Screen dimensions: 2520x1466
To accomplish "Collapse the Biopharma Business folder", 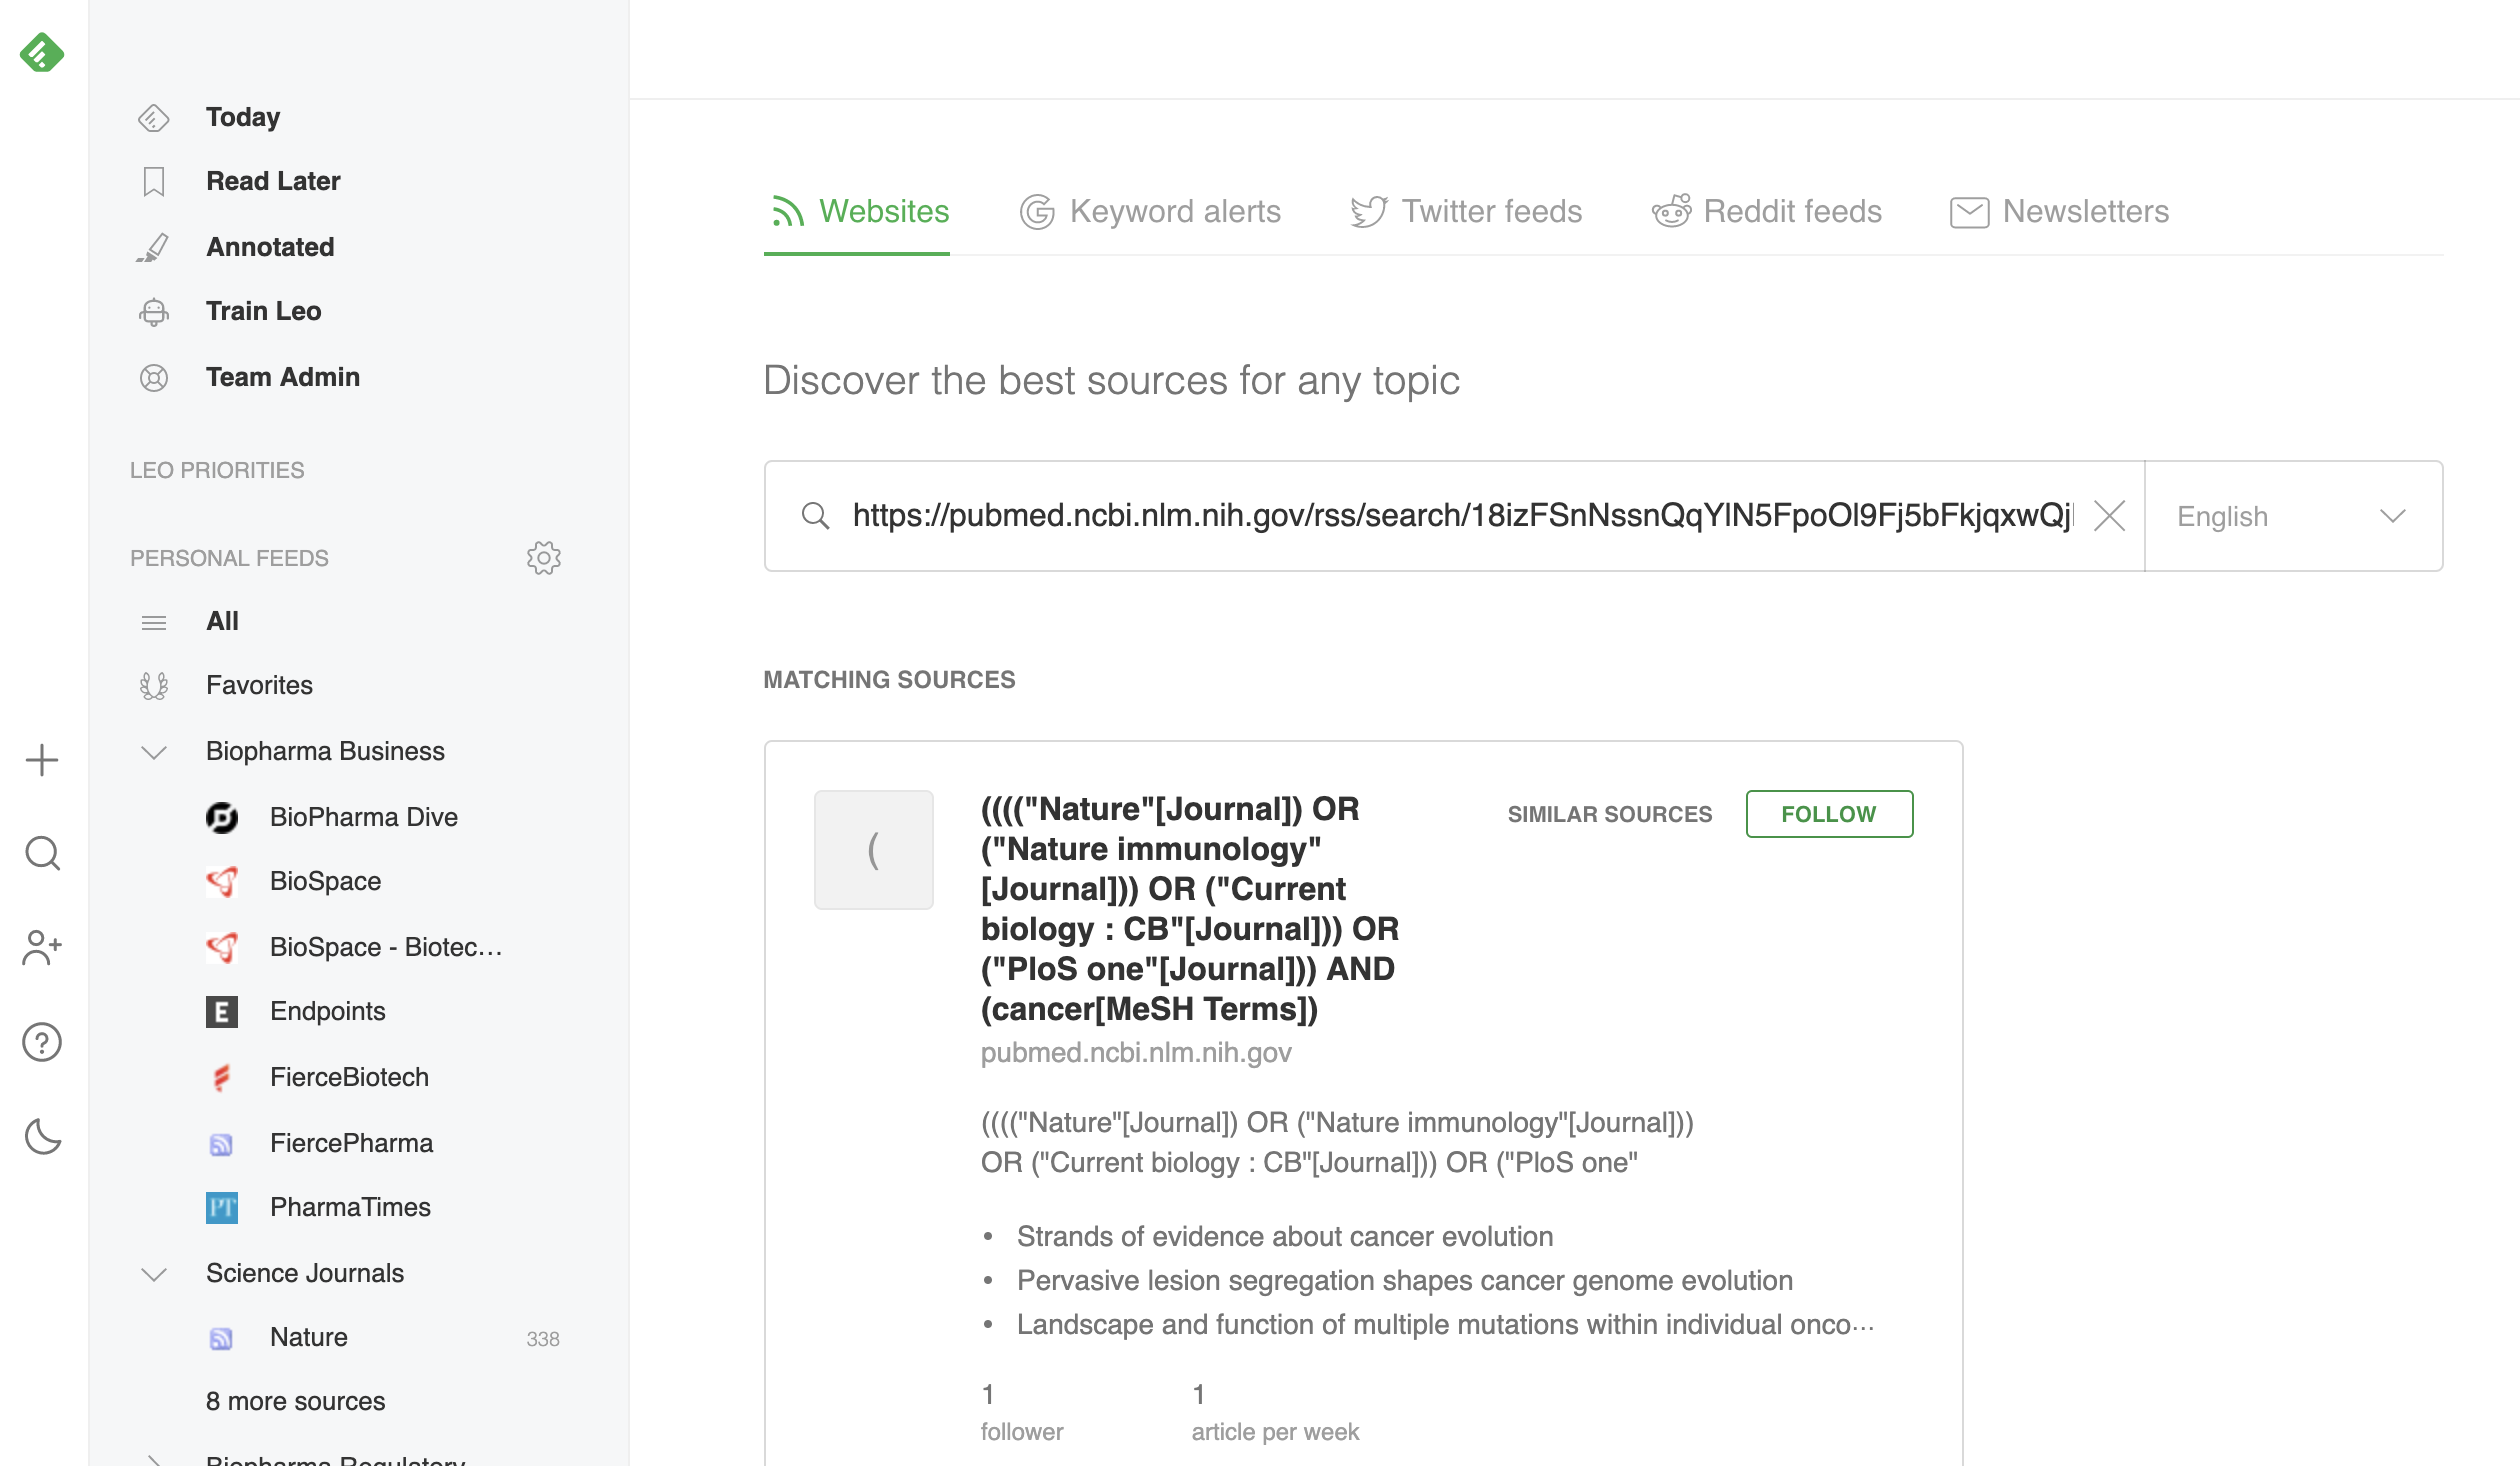I will click(x=154, y=752).
